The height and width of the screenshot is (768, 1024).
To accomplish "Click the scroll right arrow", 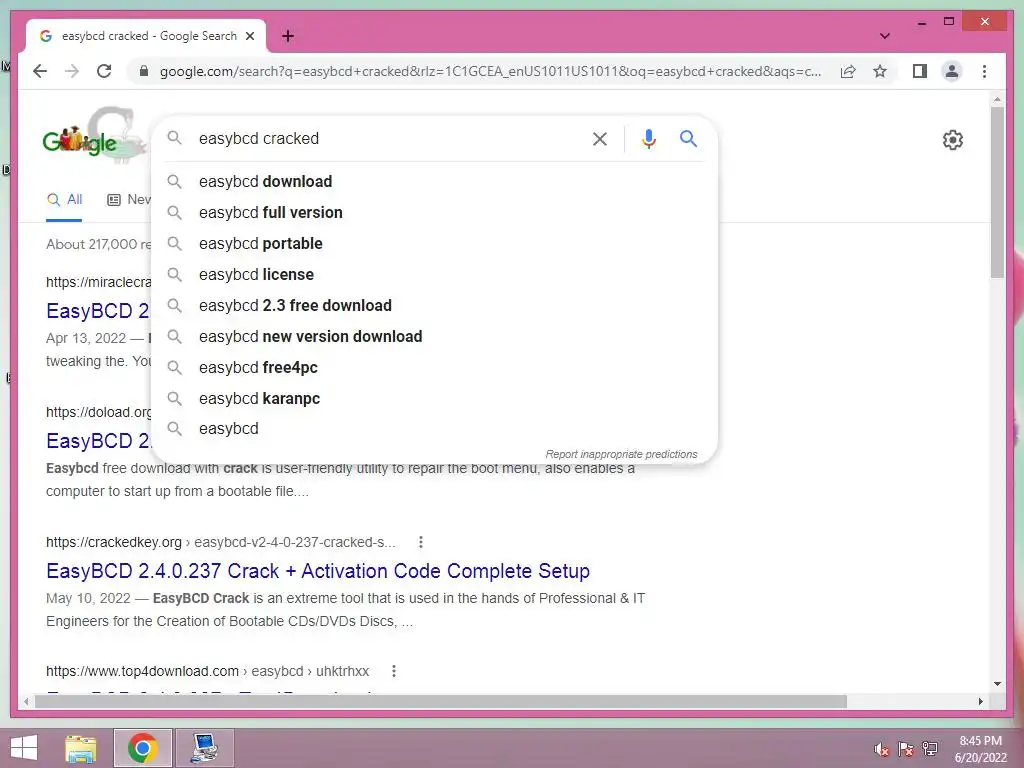I will point(980,701).
